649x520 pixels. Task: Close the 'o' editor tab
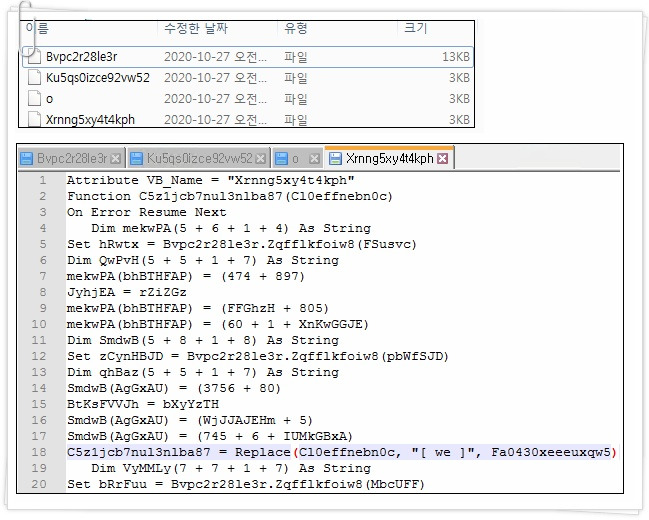(x=315, y=159)
